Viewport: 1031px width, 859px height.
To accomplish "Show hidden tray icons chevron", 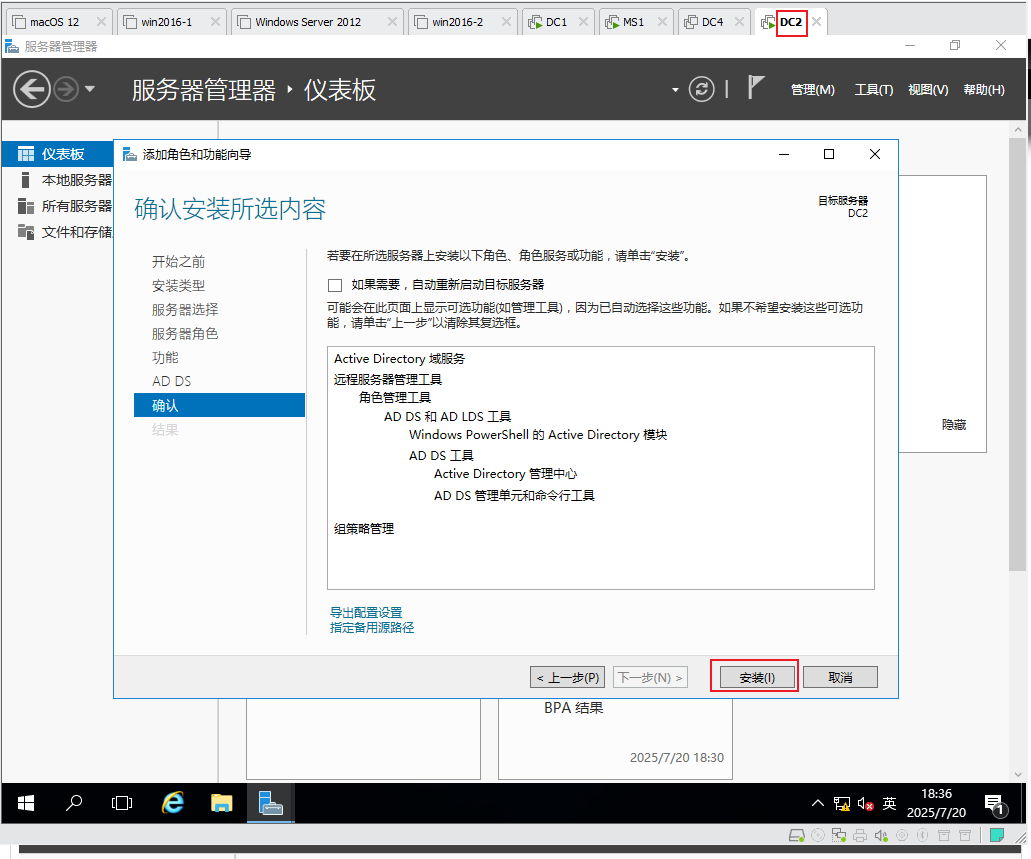I will pos(817,803).
